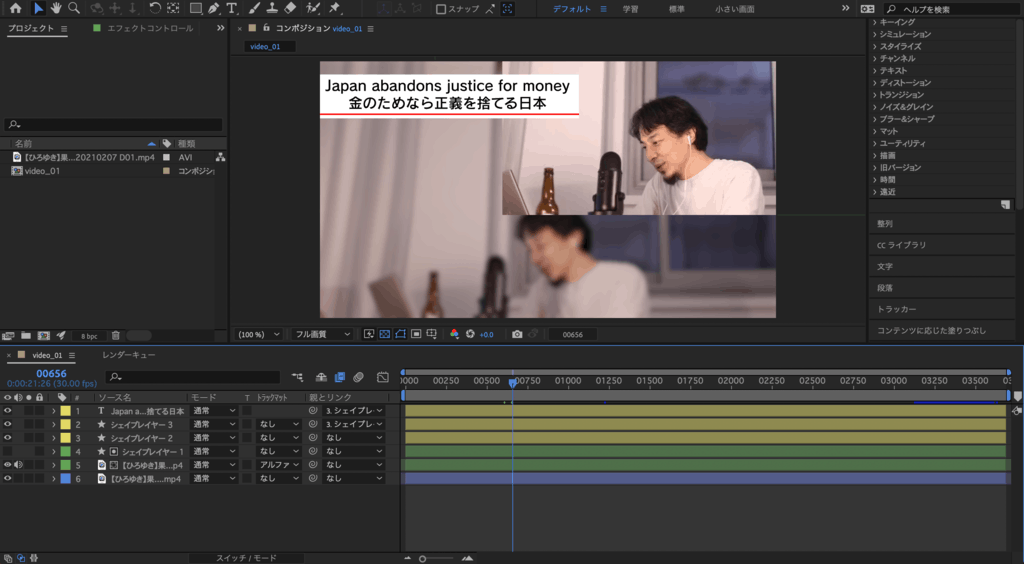Open the レンダーキュー tab
Viewport: 1024px width, 564px height.
(x=129, y=354)
